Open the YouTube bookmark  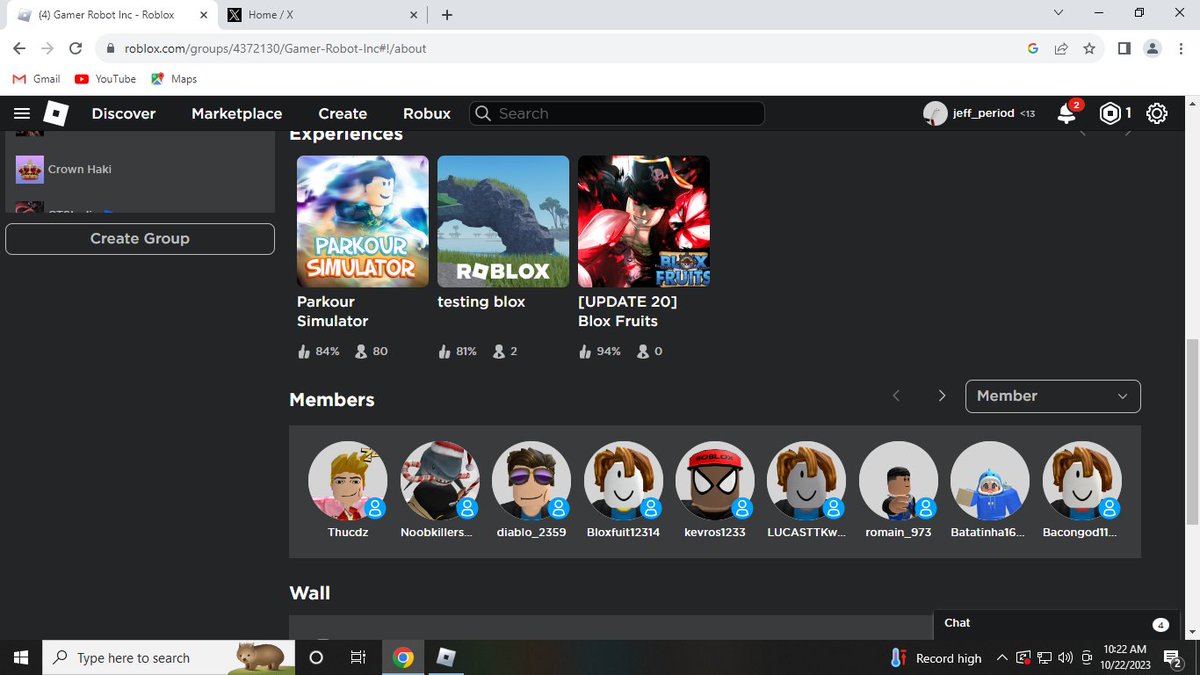click(105, 79)
